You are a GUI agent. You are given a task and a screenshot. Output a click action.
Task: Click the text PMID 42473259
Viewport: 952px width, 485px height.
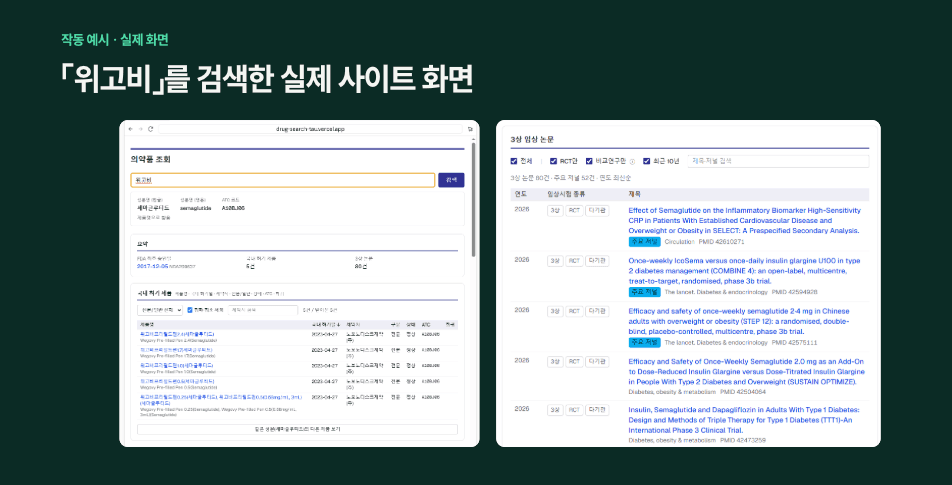(743, 440)
